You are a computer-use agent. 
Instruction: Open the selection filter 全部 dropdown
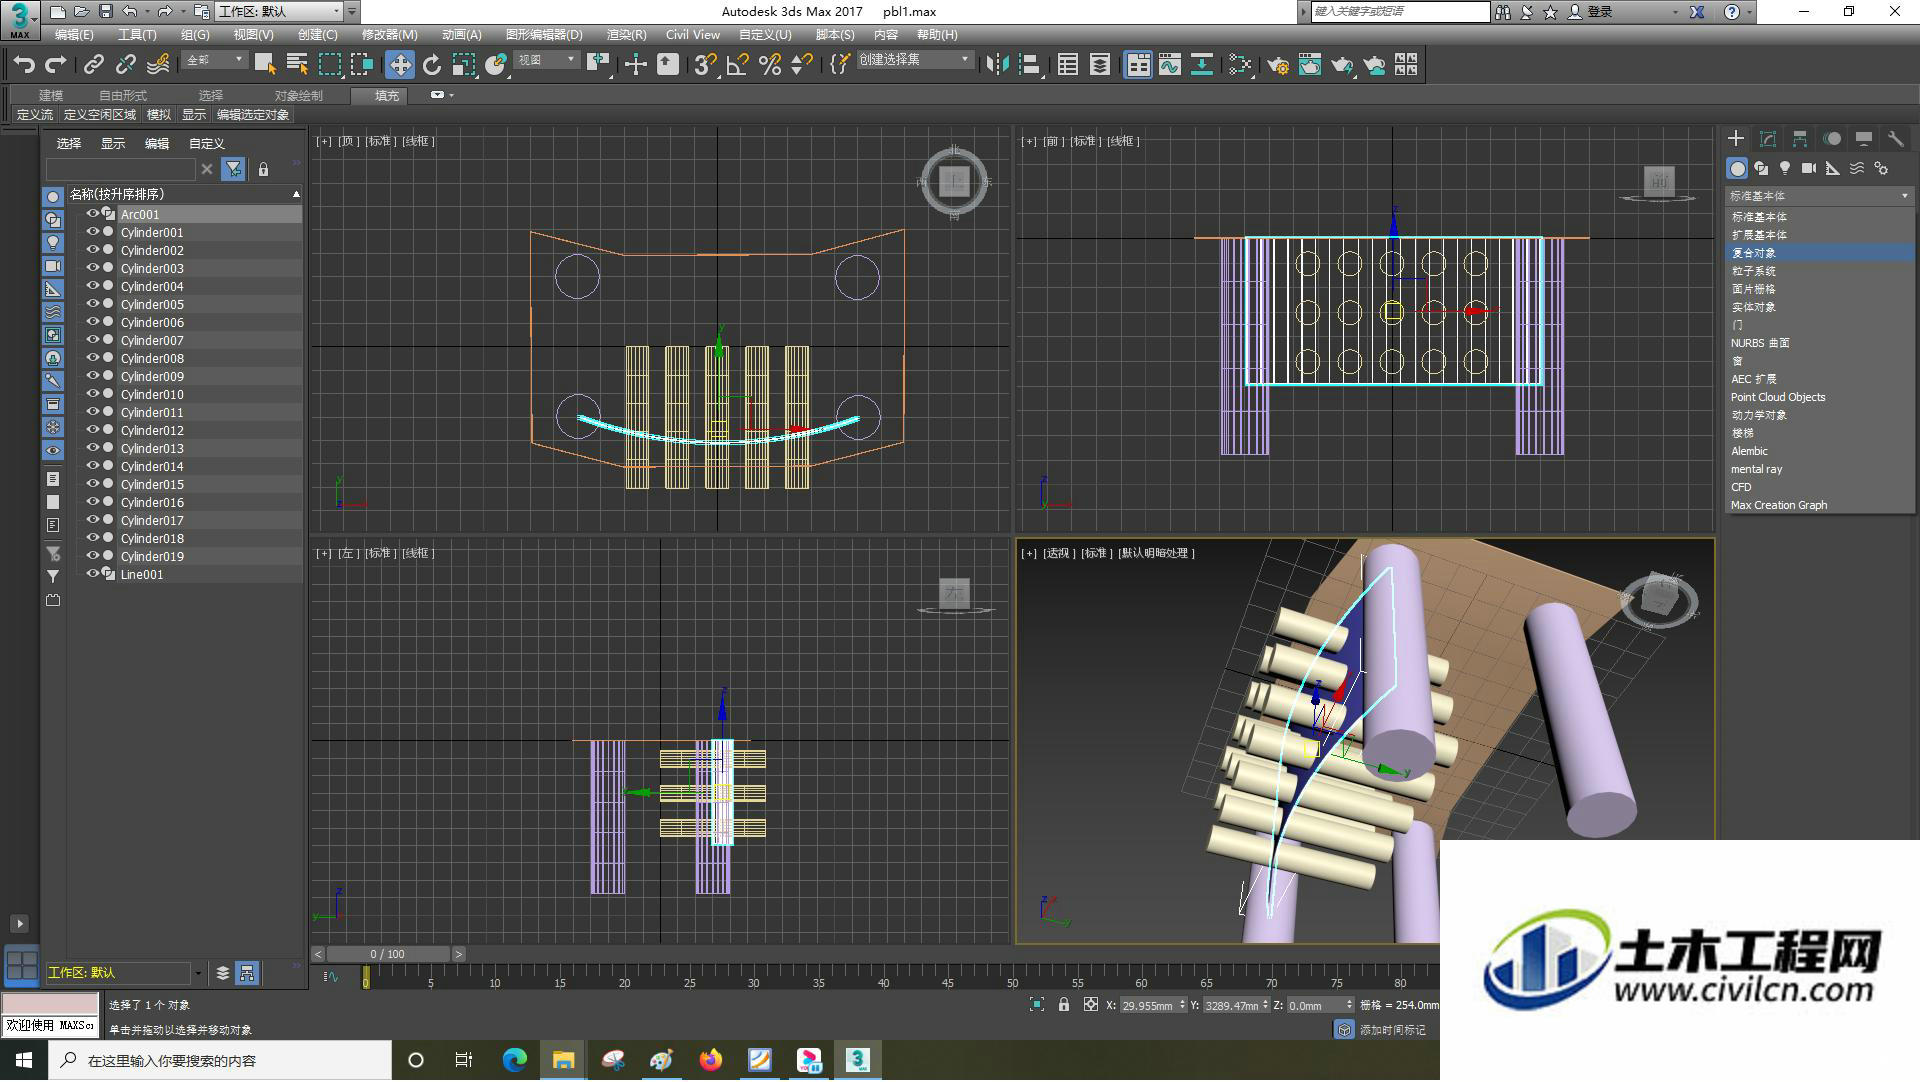[x=215, y=60]
